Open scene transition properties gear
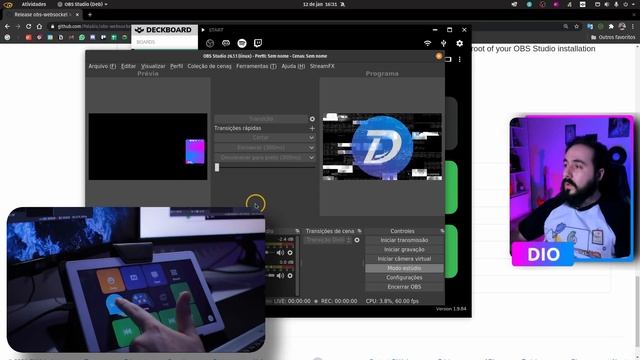Screen dimensions: 640x360 pyautogui.click(x=357, y=240)
